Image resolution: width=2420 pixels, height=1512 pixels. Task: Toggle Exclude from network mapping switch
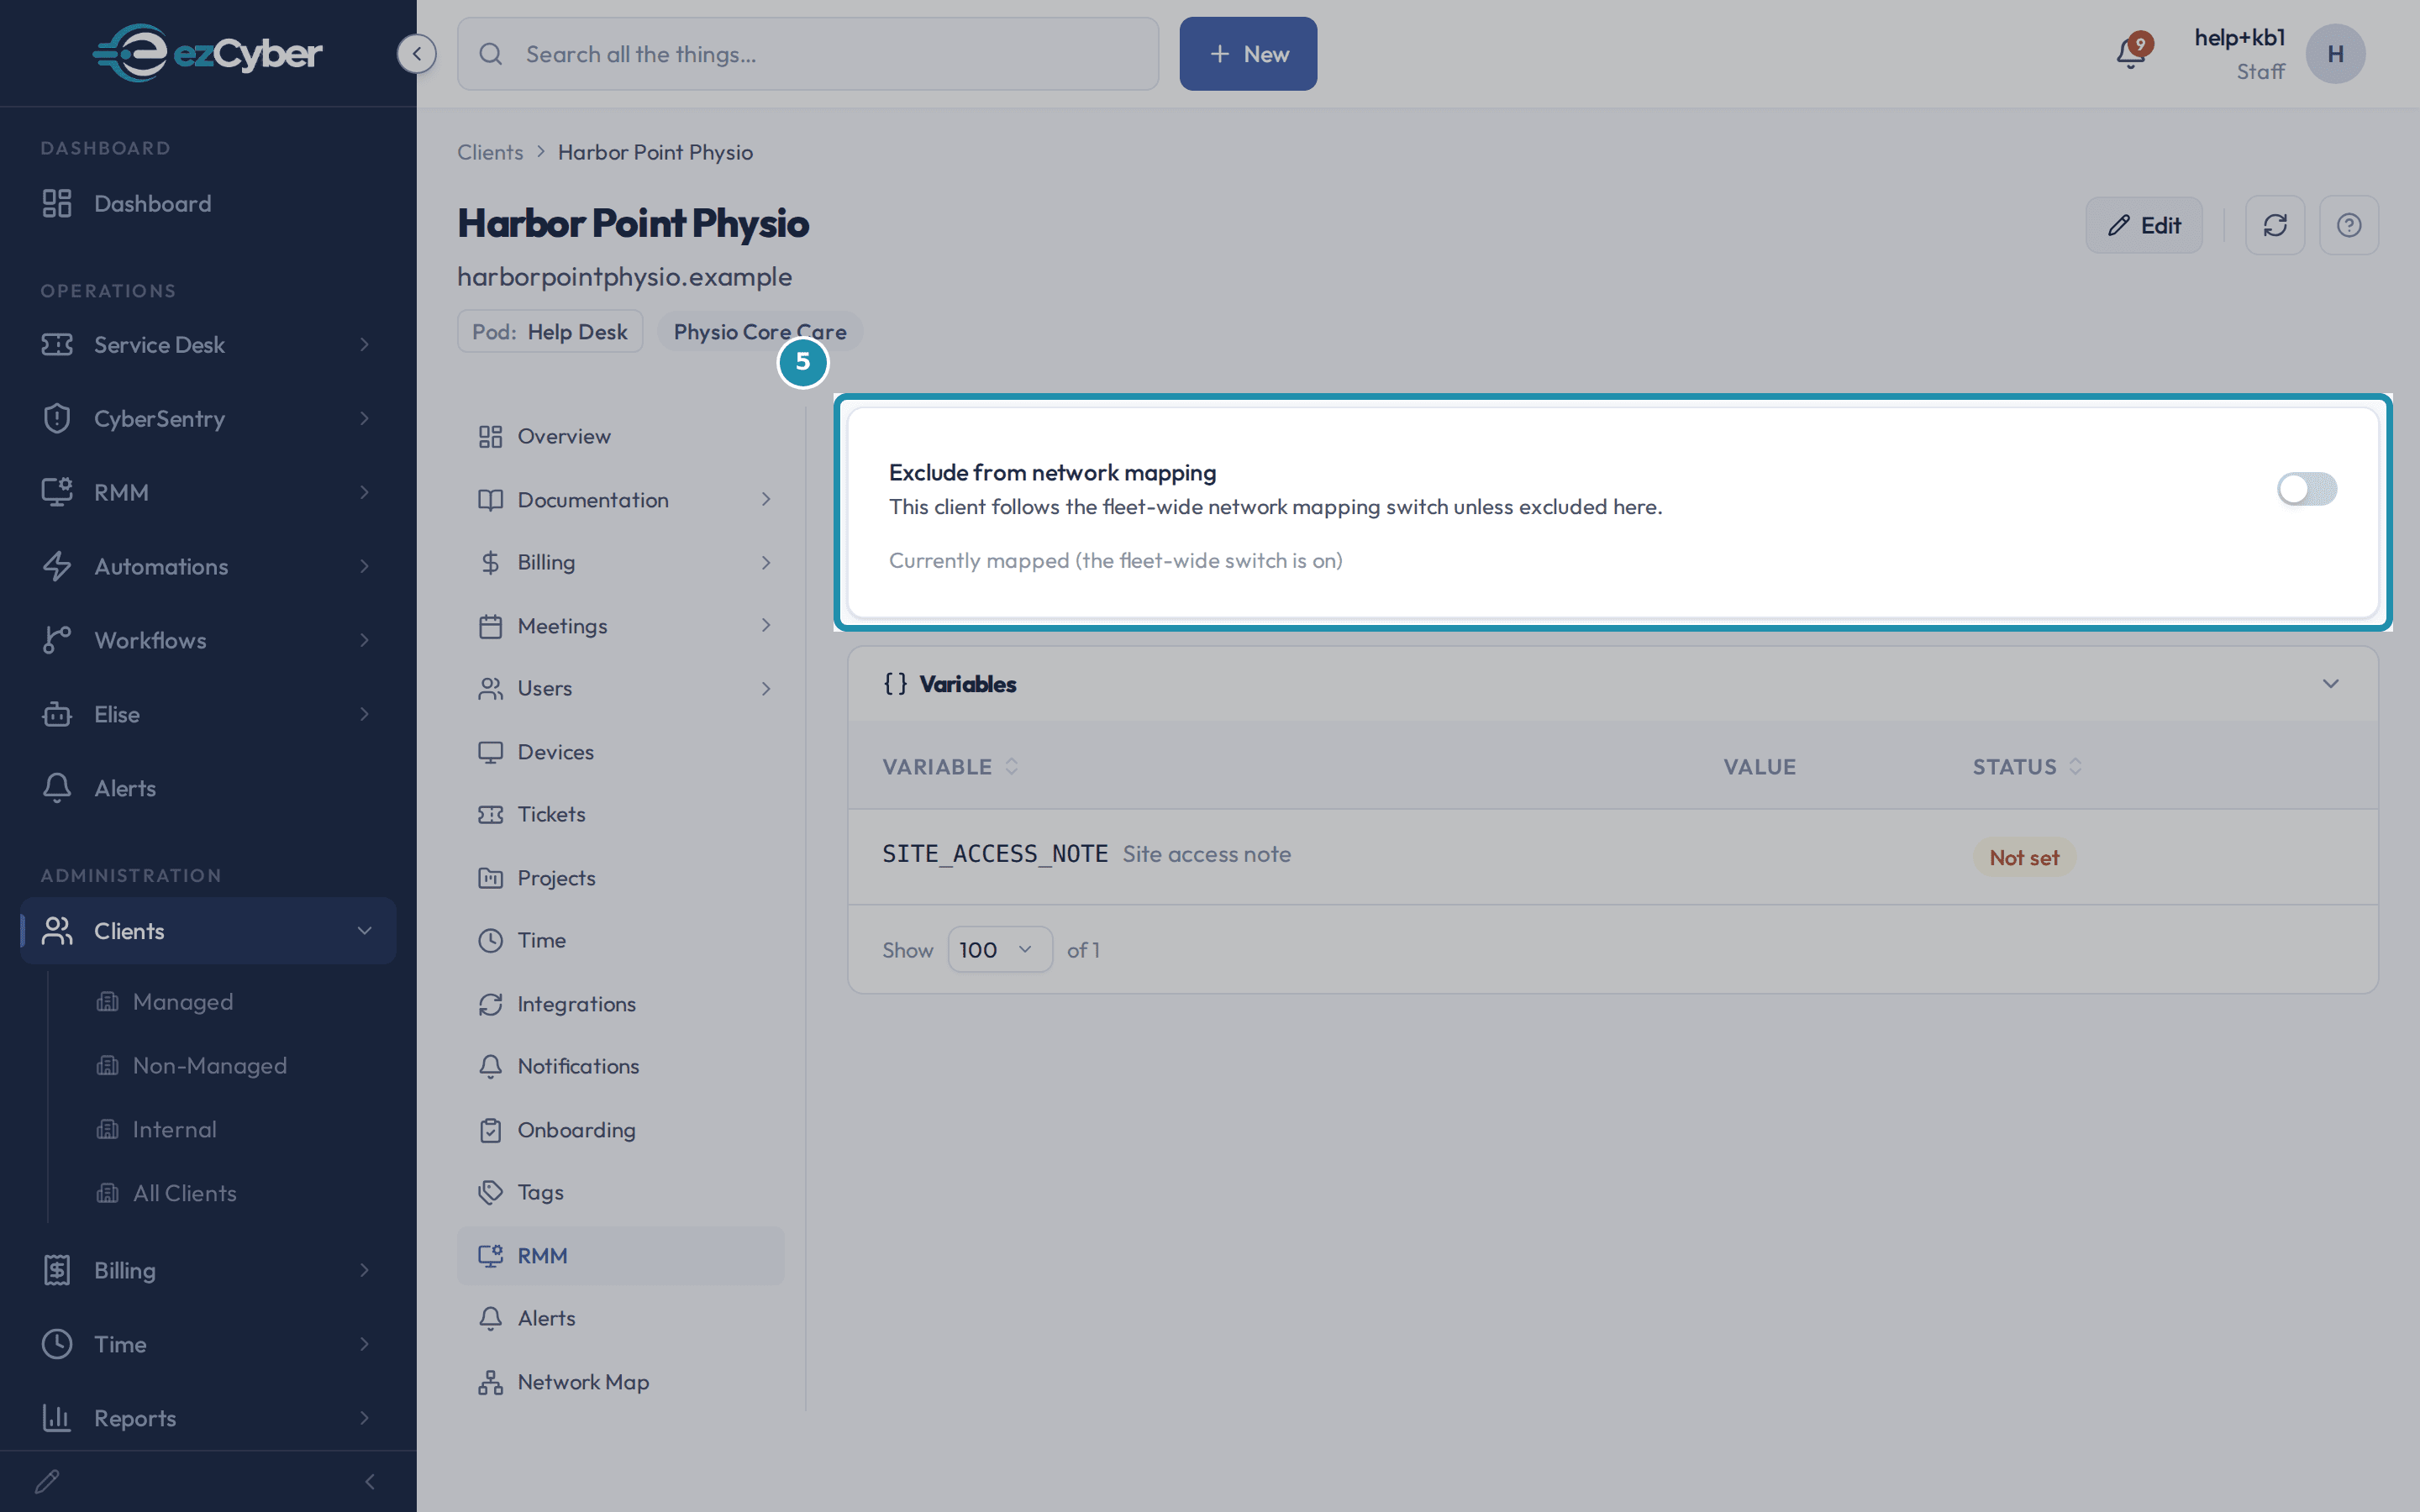[x=2306, y=489]
